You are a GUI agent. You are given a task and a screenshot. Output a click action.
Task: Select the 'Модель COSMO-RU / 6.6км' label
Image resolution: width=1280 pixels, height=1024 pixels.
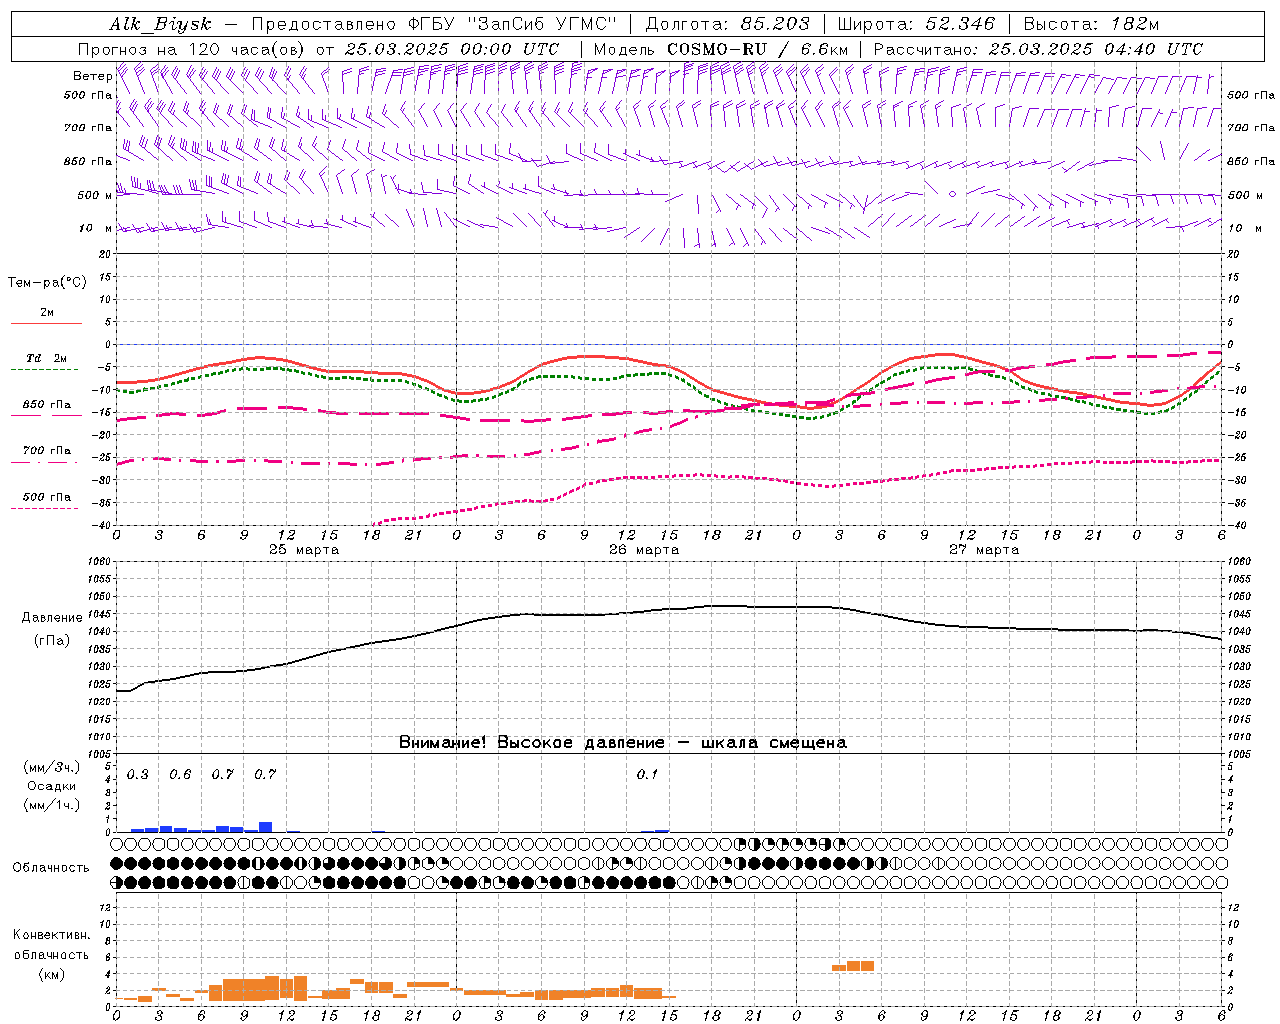[x=721, y=49]
